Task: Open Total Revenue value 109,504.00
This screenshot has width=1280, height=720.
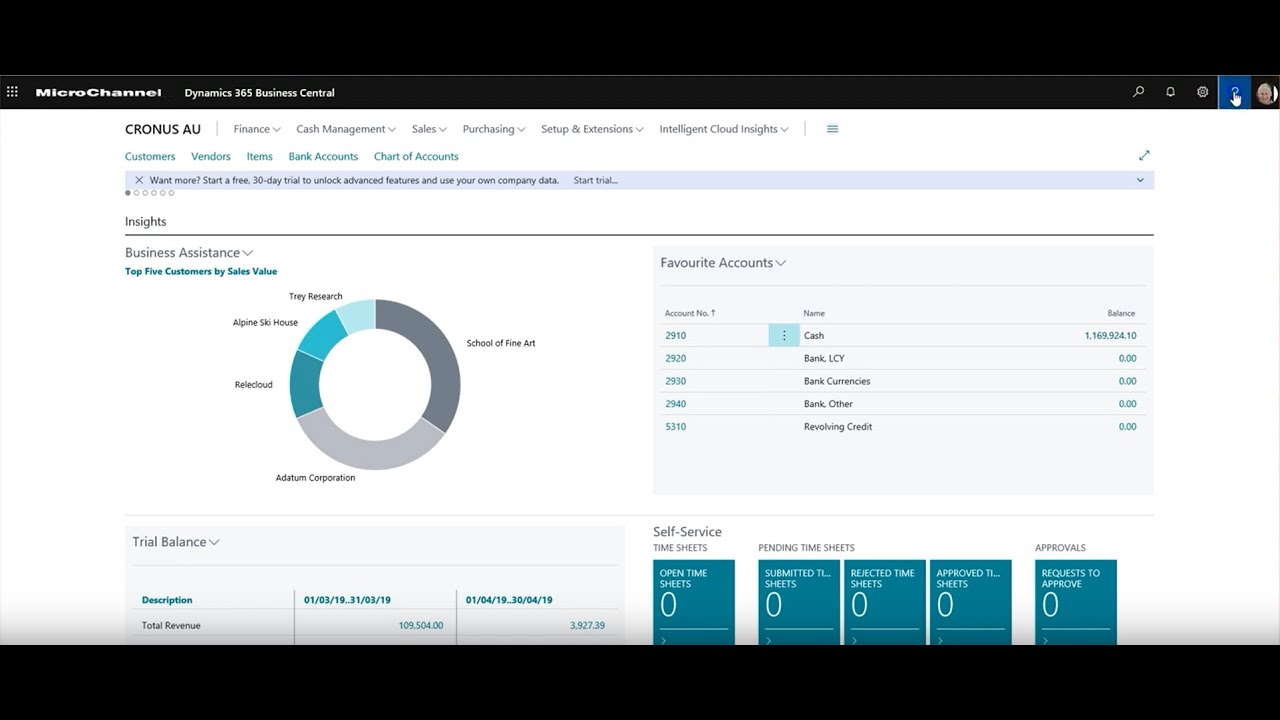Action: click(420, 626)
